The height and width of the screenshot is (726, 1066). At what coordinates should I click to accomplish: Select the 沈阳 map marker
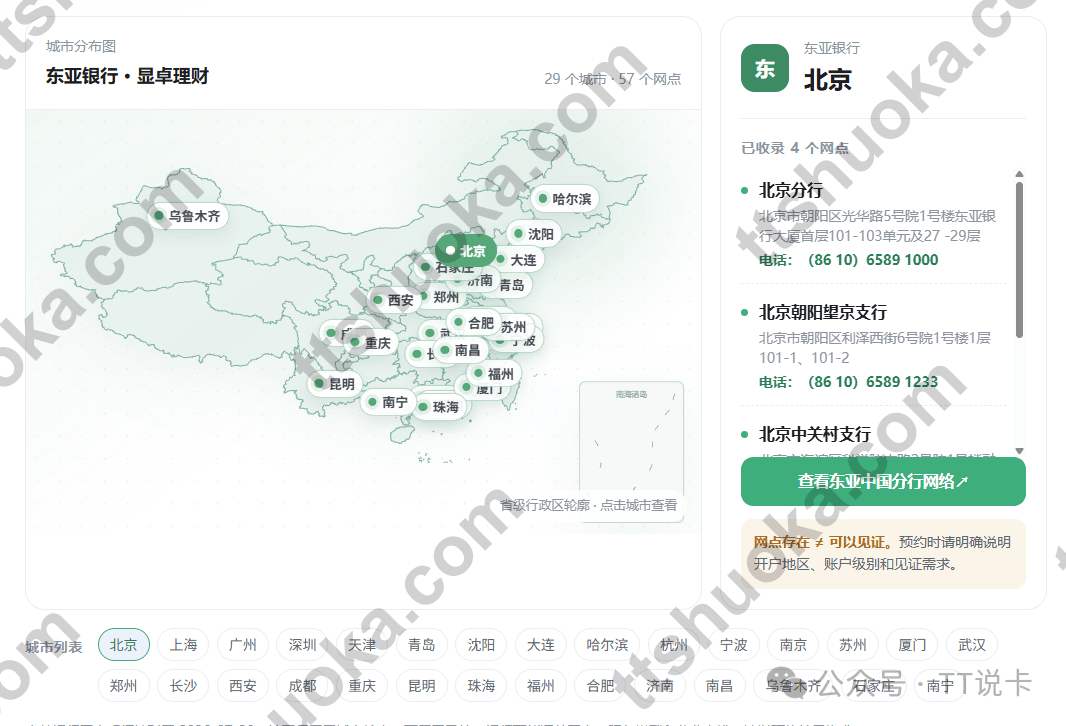(x=534, y=234)
